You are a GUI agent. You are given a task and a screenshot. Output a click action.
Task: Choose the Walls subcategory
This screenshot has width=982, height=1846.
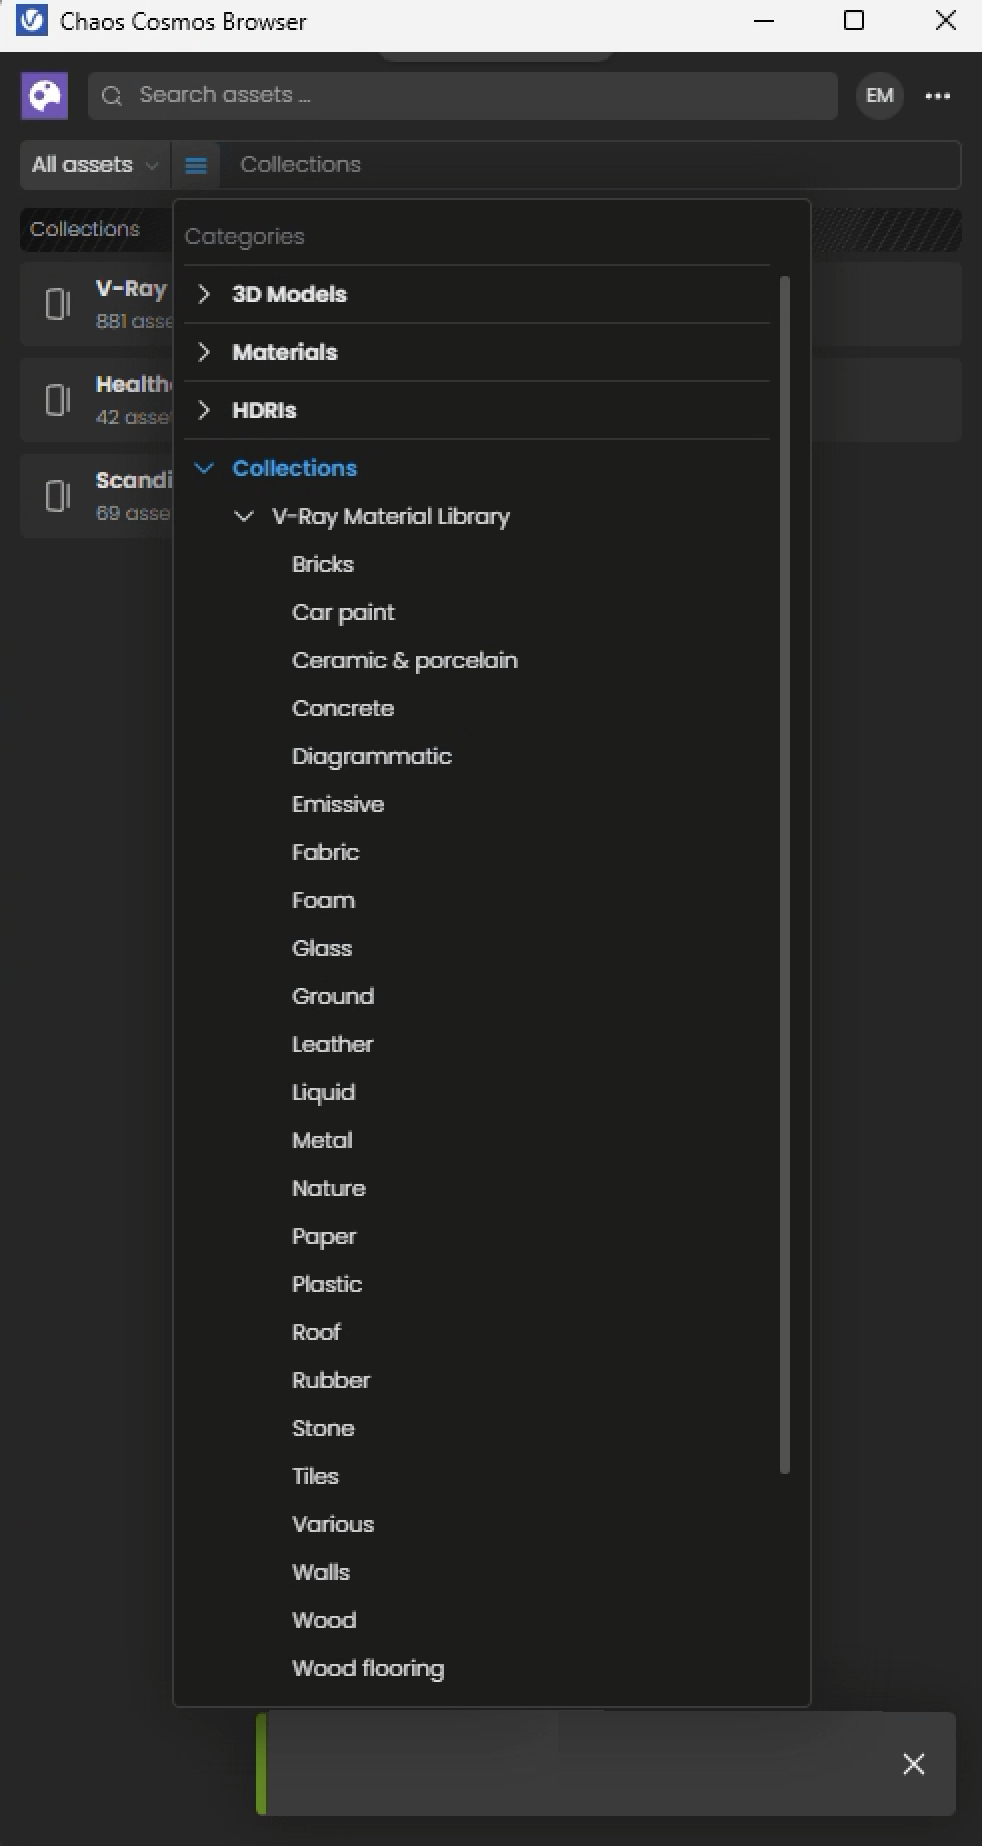pyautogui.click(x=321, y=1572)
